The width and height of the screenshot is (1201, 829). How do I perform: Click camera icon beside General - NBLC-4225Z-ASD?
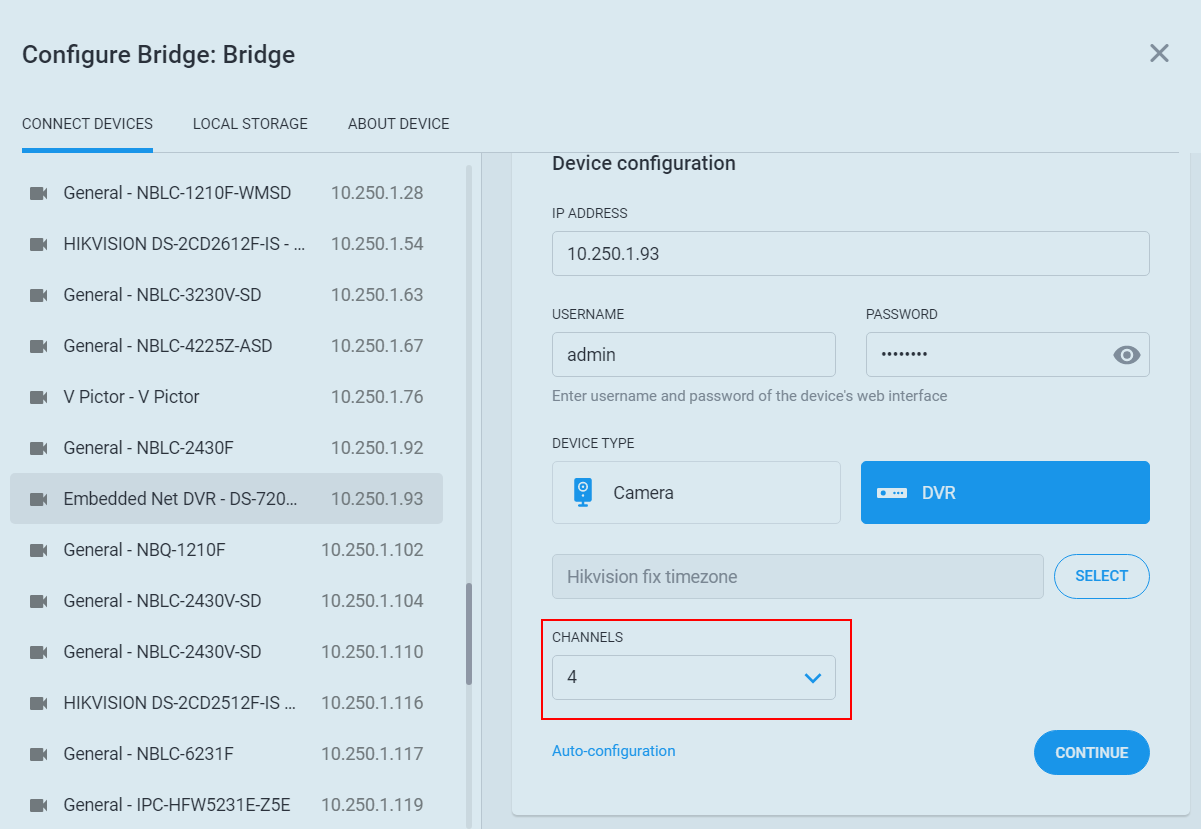39,346
